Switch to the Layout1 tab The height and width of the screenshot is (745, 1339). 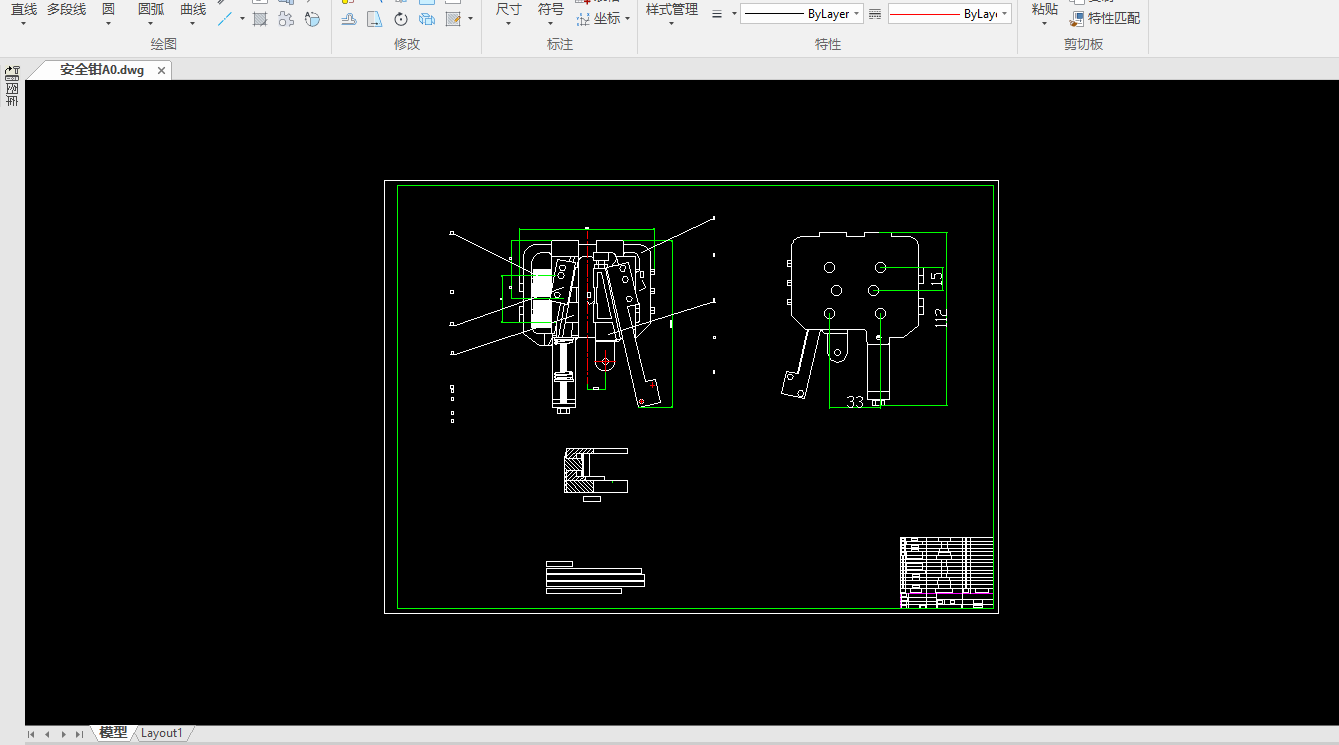click(161, 733)
